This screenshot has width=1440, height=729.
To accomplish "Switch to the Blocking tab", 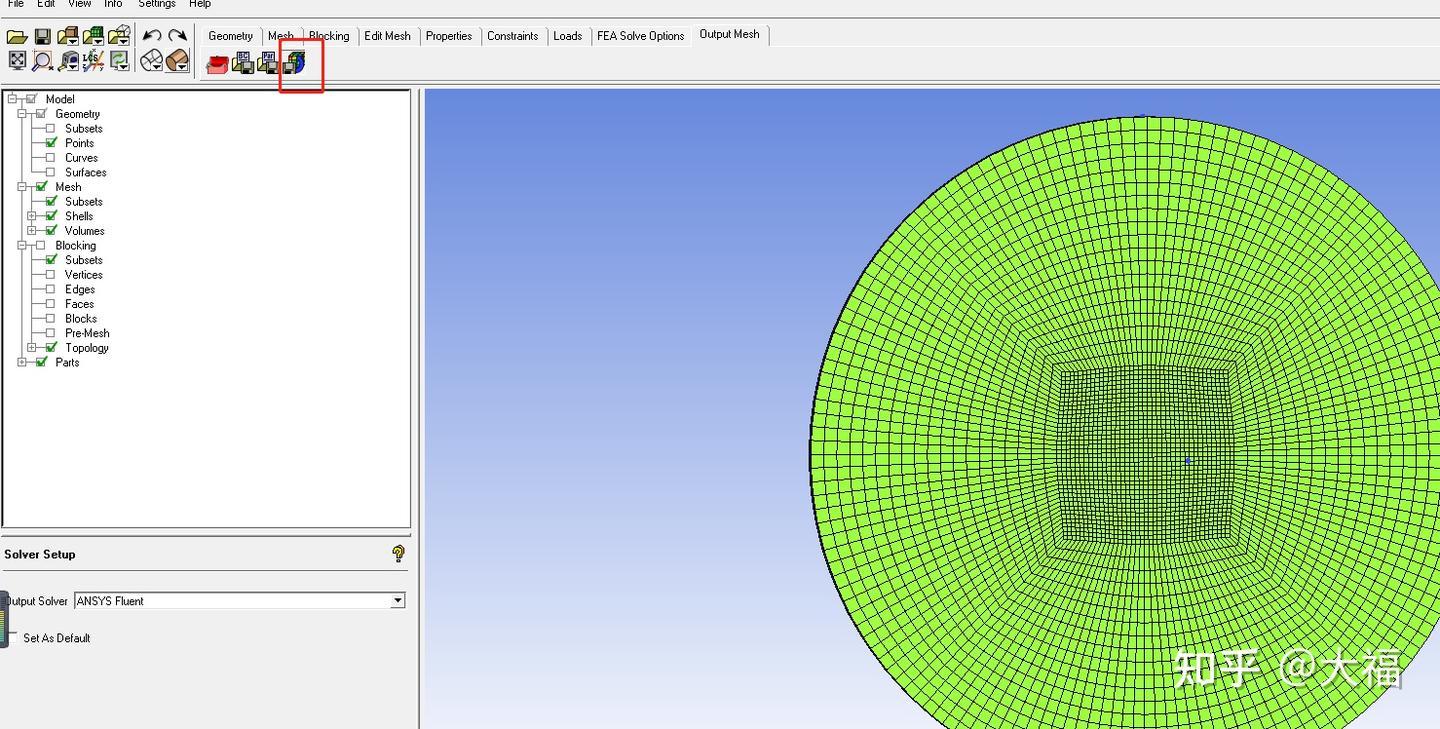I will click(329, 36).
